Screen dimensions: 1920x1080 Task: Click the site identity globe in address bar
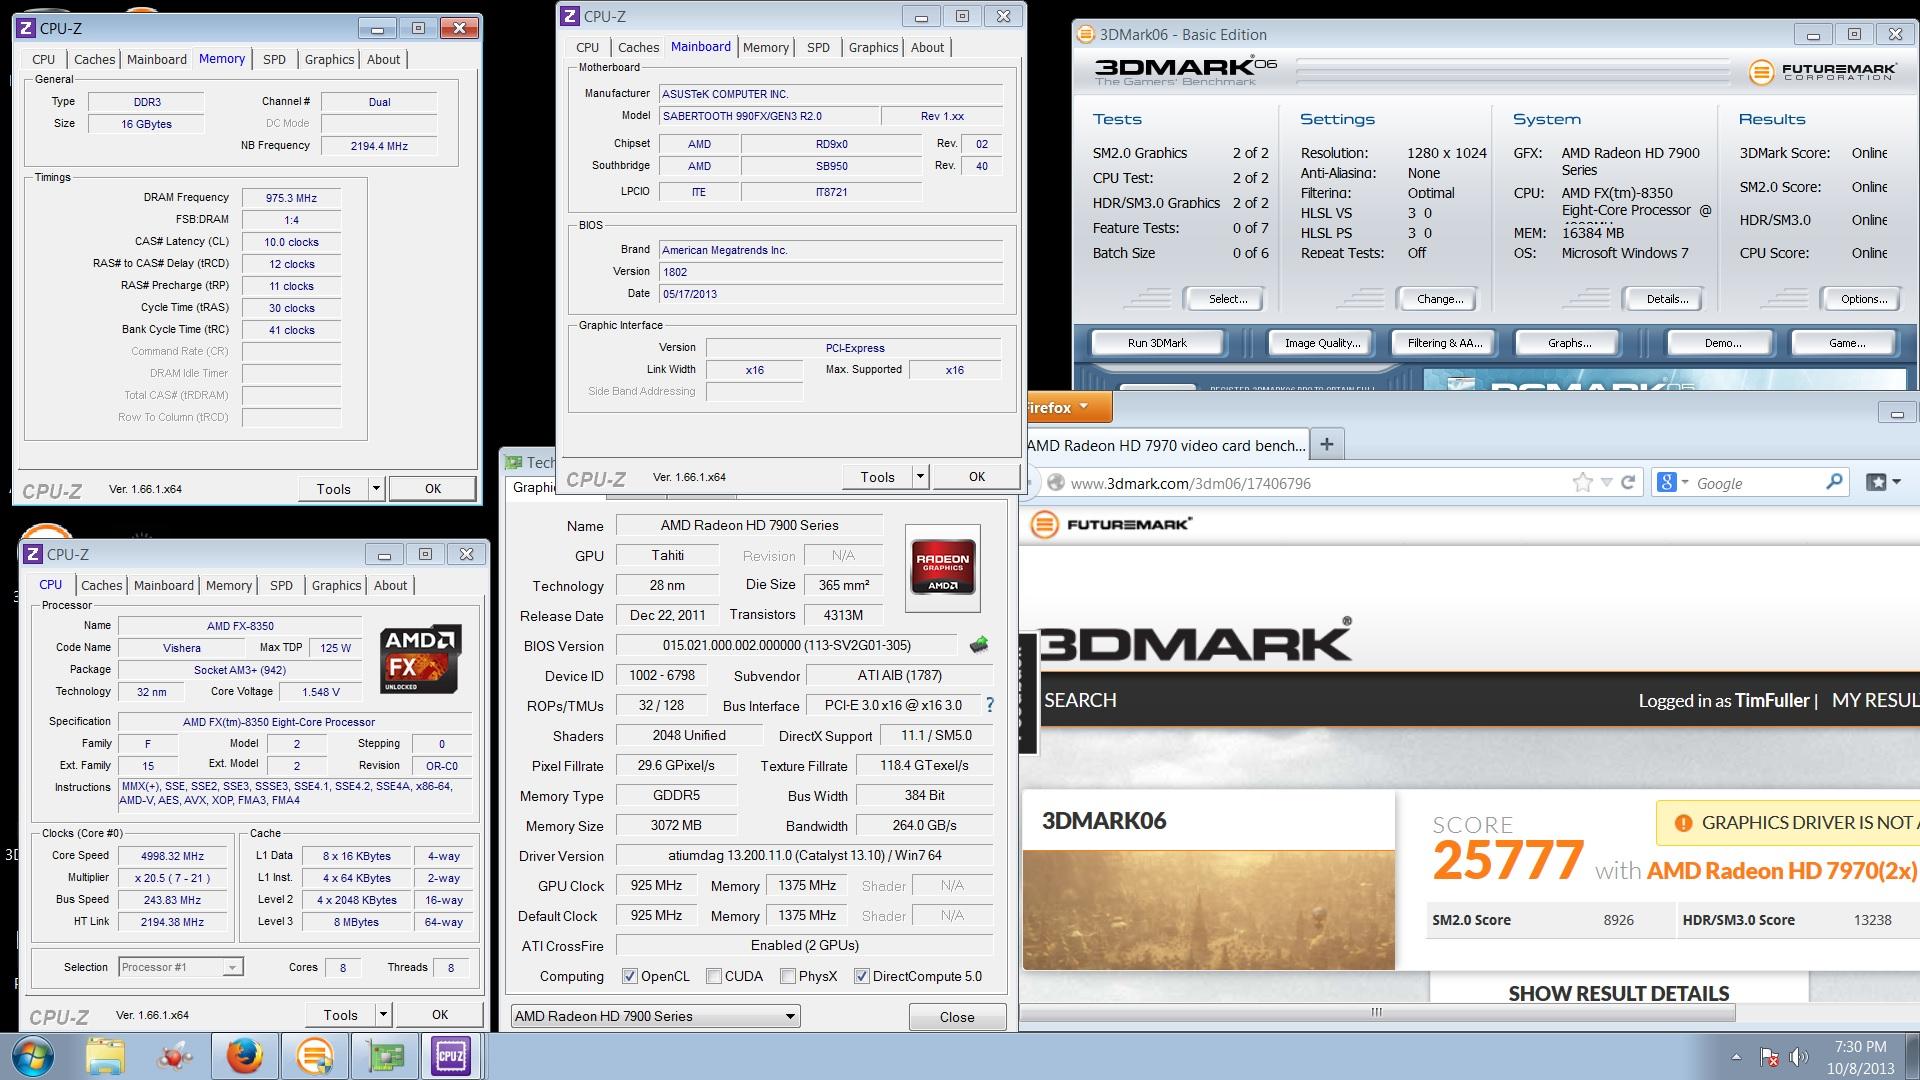tap(1055, 483)
